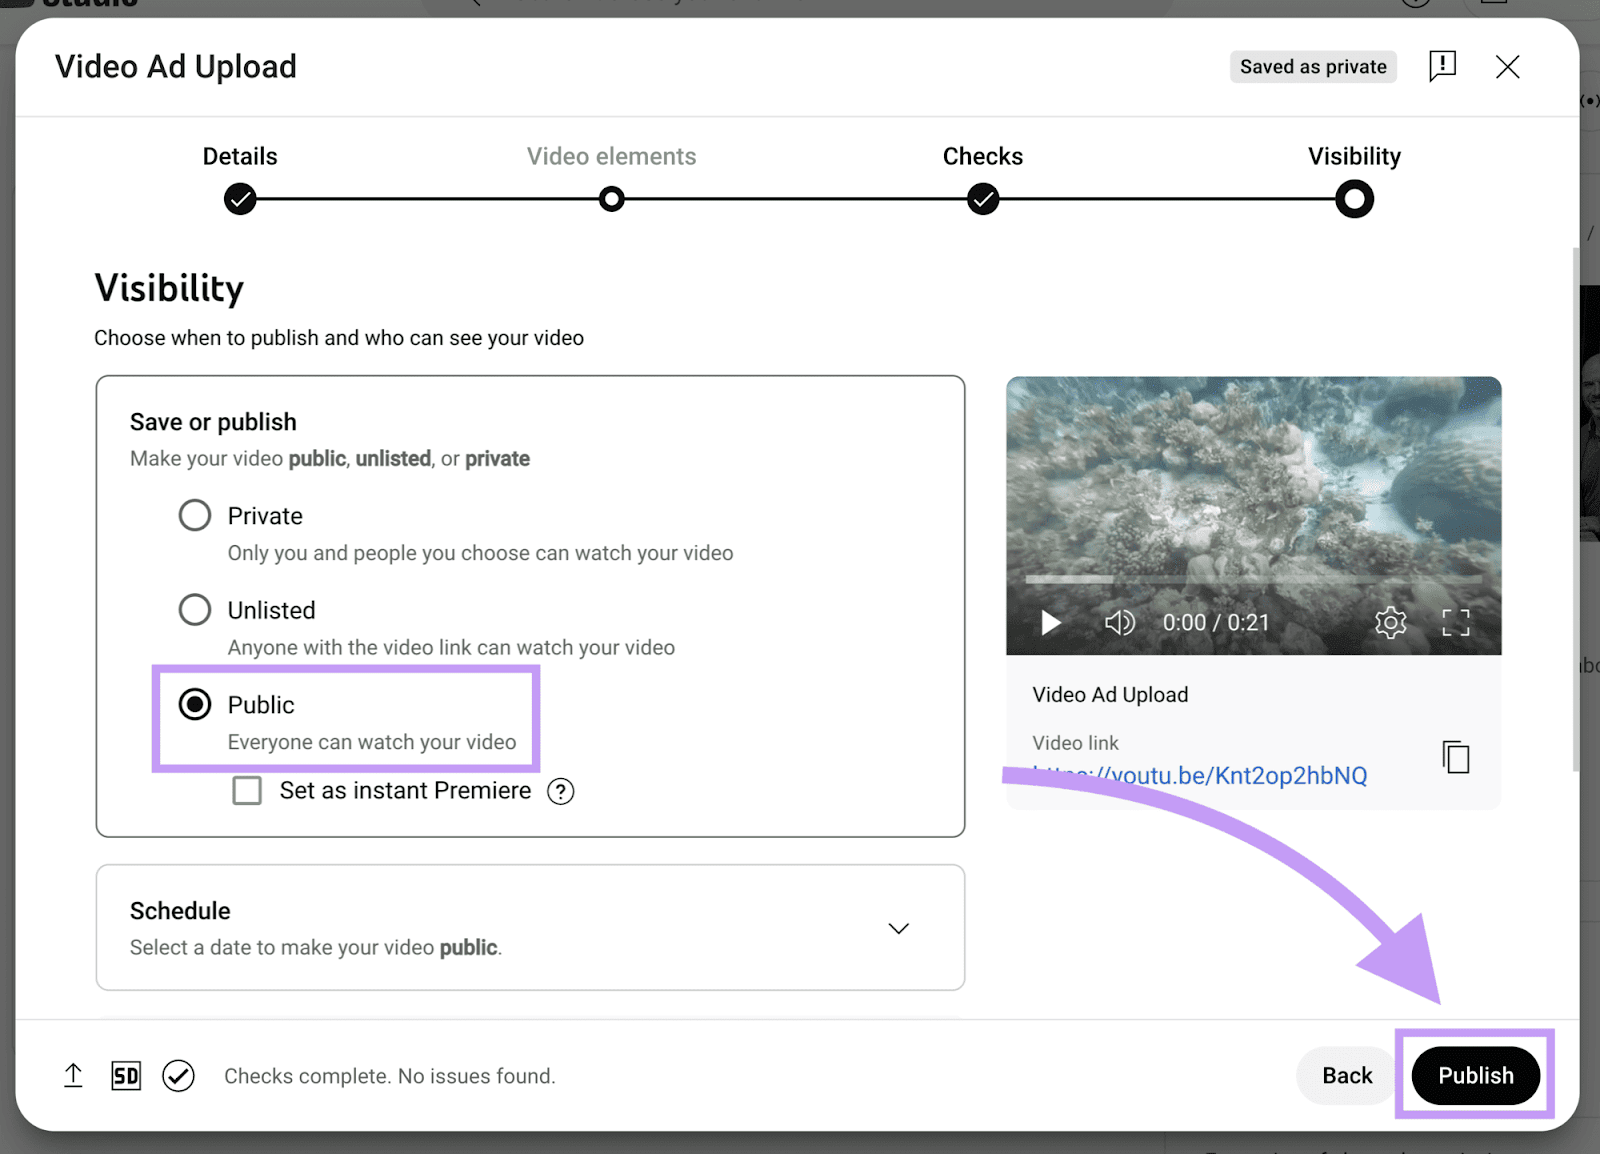Open the Send feedback icon
This screenshot has width=1600, height=1154.
point(1442,66)
